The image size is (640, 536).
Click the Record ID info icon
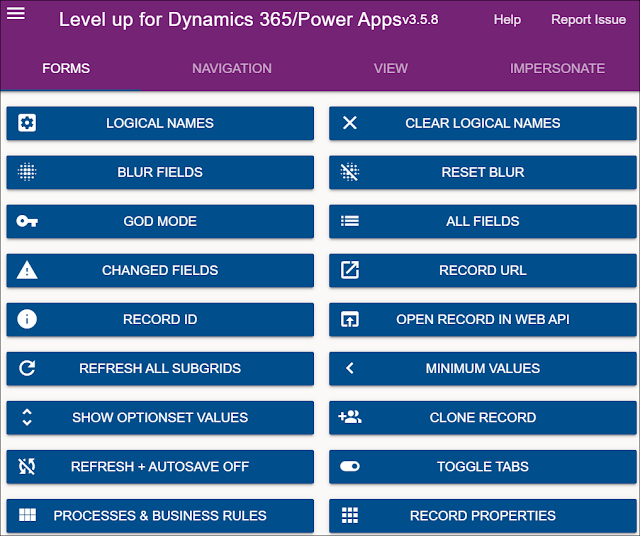[27, 319]
